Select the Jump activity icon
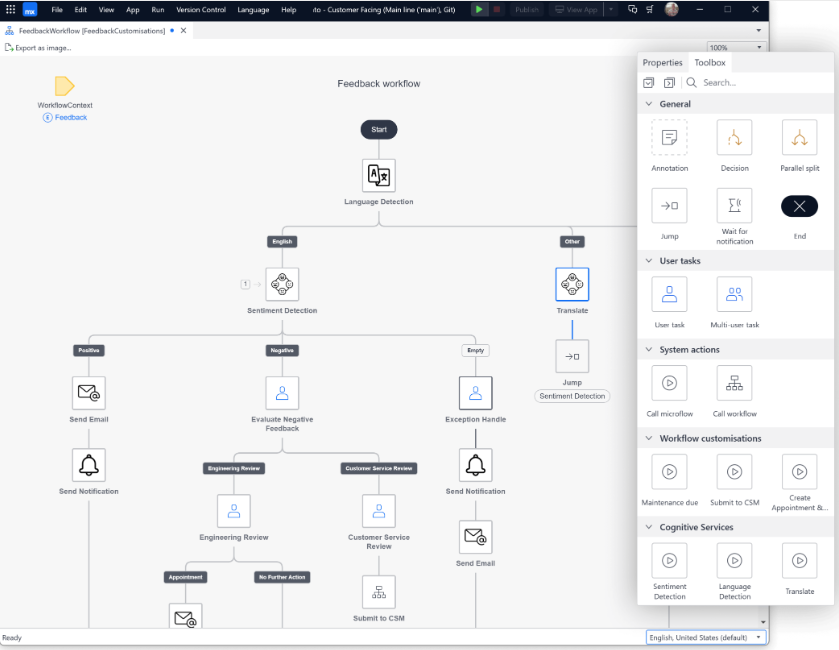This screenshot has height=650, width=839. coord(668,206)
